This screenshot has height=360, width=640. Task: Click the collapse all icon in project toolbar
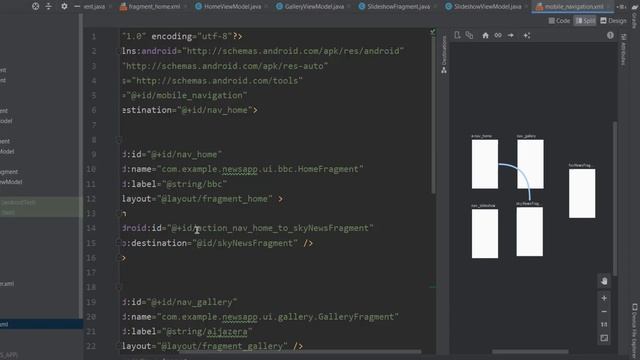(49, 6)
